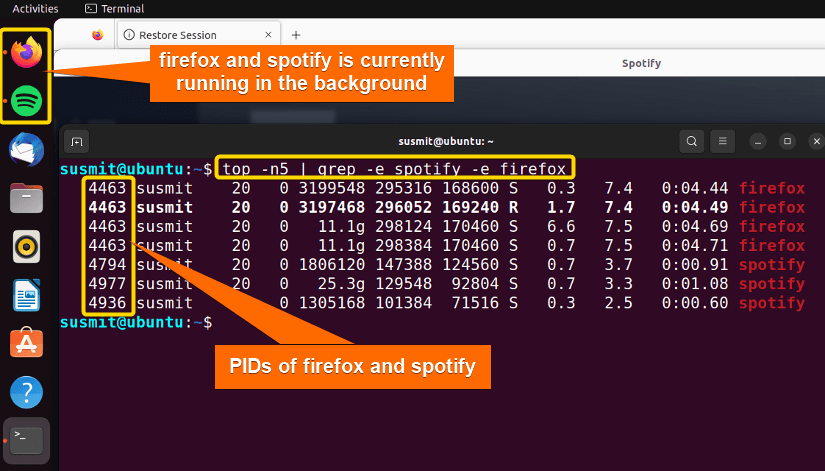Open the Help question mark icon
This screenshot has width=825, height=471.
(26, 392)
